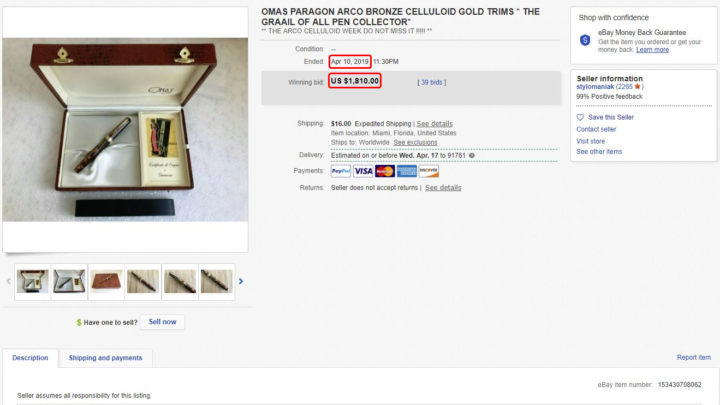720x405 pixels.
Task: Click the American Express card icon
Action: (406, 171)
